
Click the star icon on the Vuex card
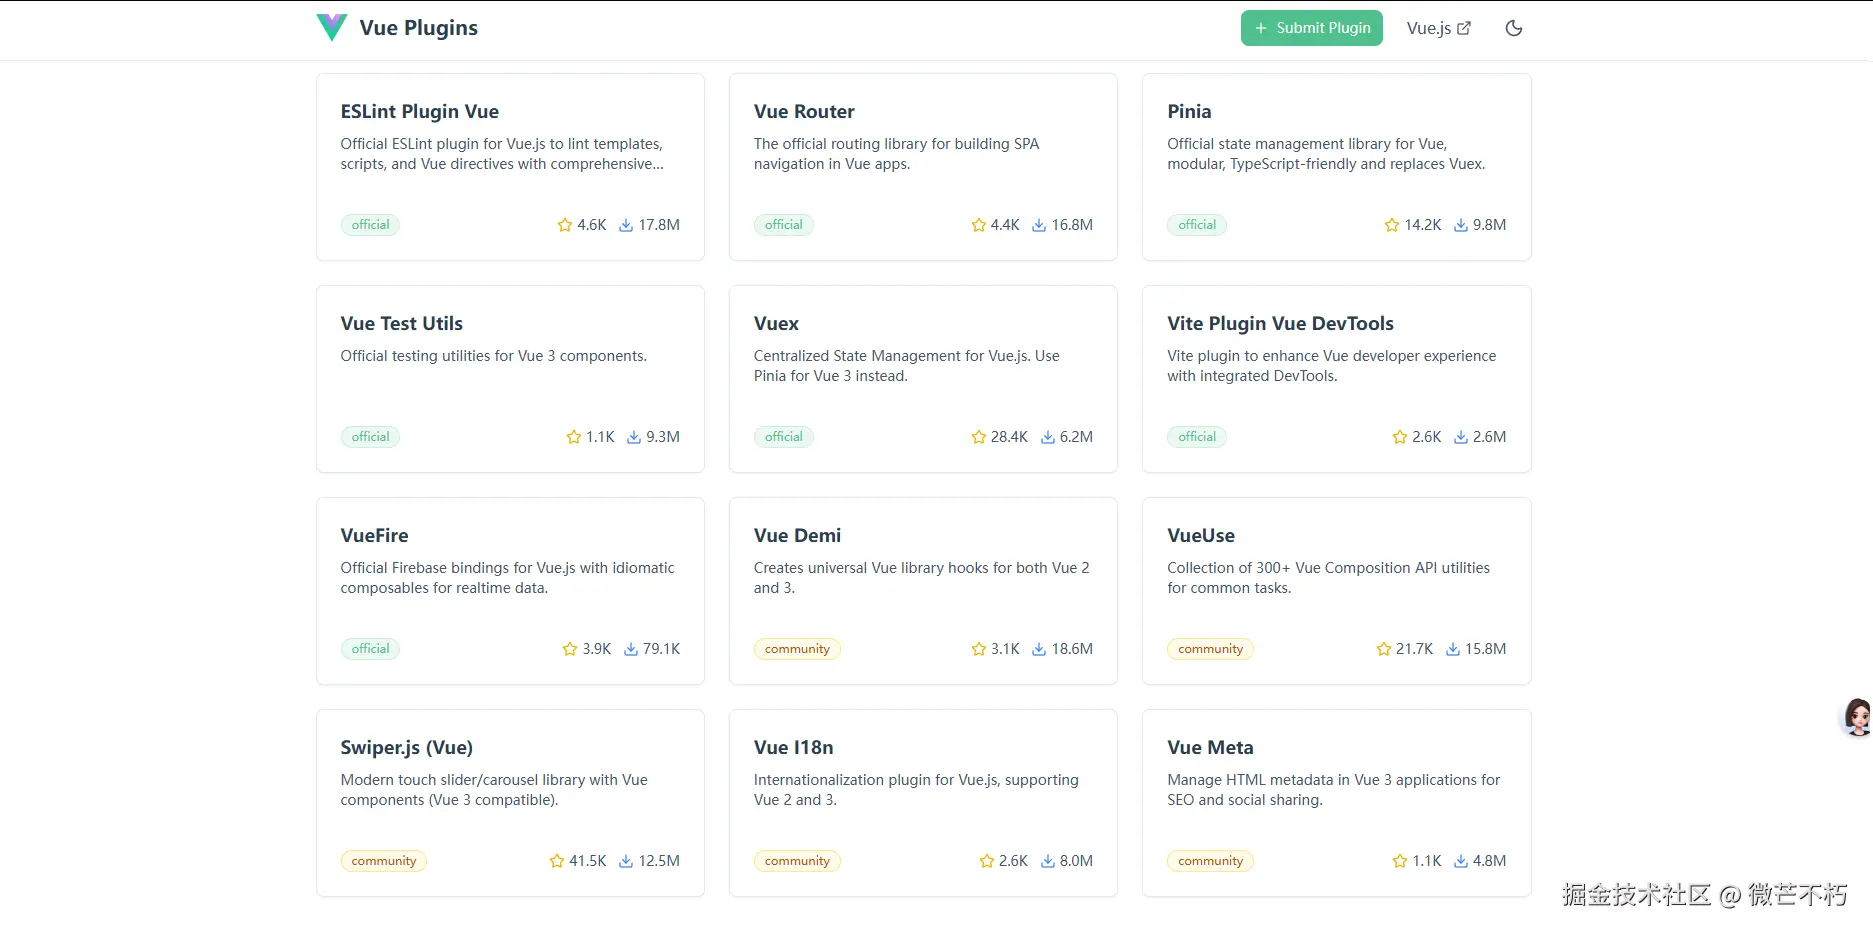click(x=978, y=437)
